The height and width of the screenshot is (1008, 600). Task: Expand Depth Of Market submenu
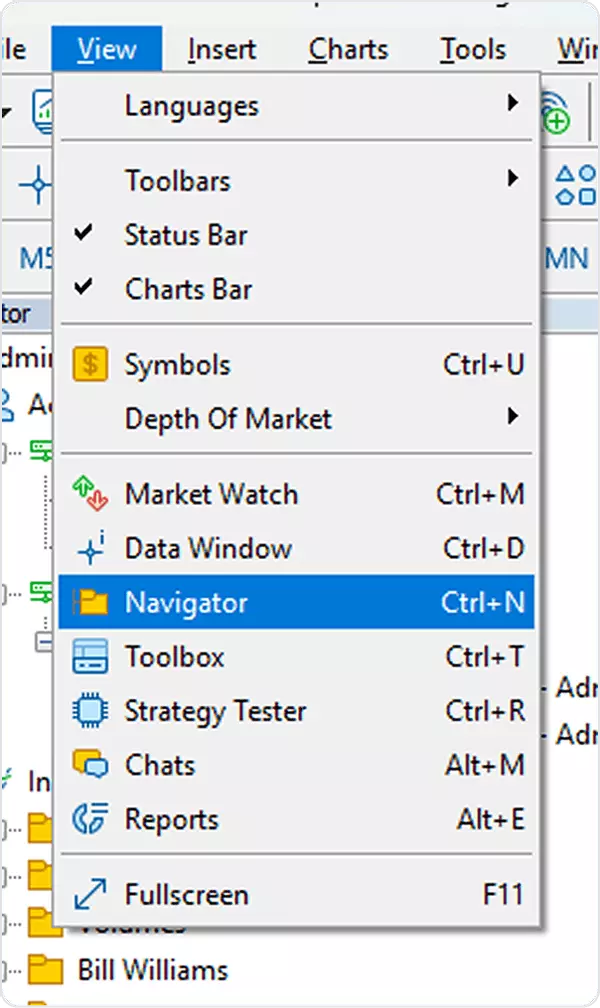pyautogui.click(x=513, y=418)
